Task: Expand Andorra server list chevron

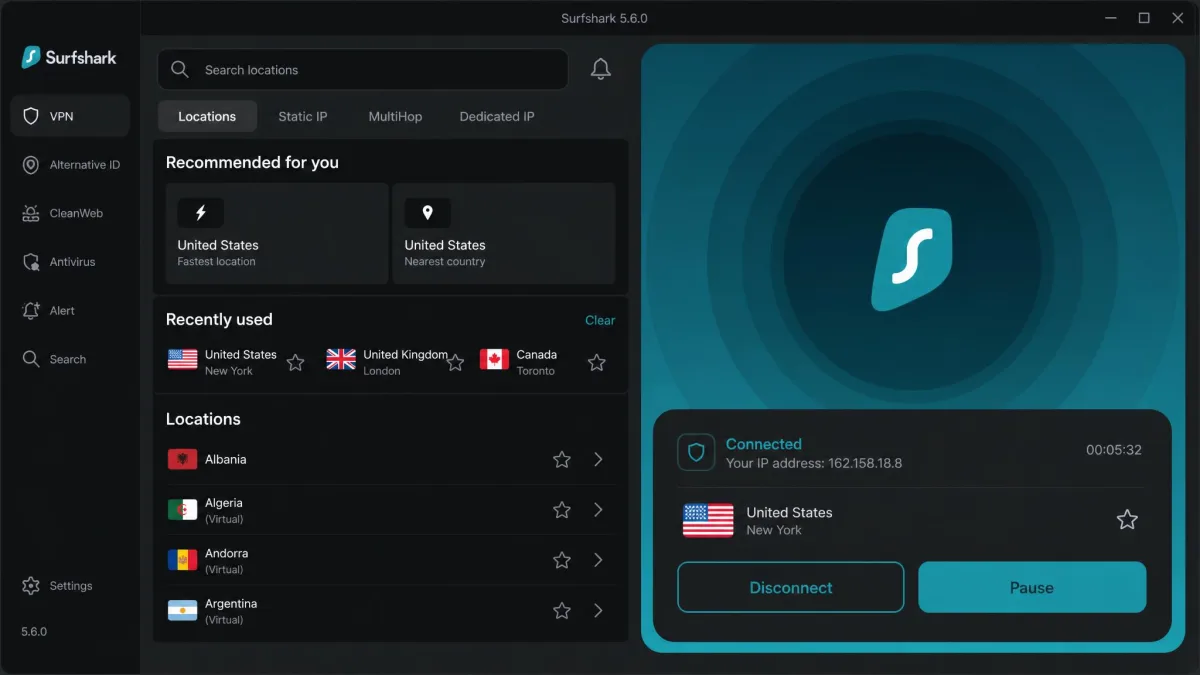Action: click(x=598, y=560)
